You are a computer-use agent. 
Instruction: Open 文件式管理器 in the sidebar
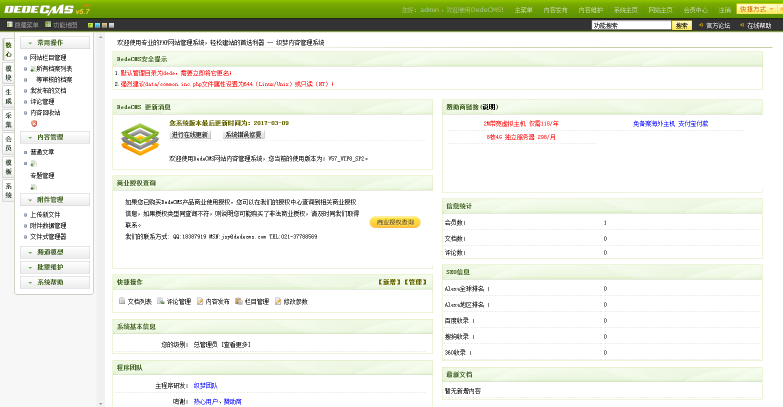click(48, 237)
